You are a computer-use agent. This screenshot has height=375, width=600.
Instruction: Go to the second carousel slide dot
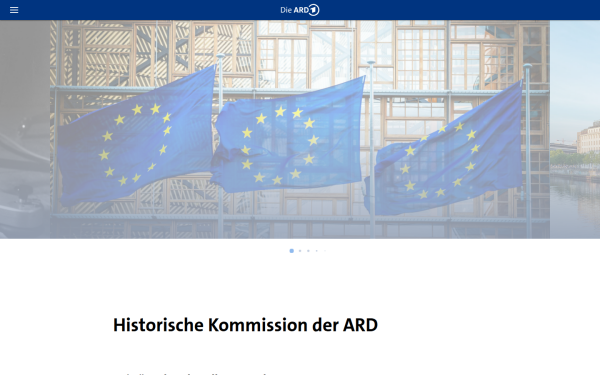tap(300, 251)
